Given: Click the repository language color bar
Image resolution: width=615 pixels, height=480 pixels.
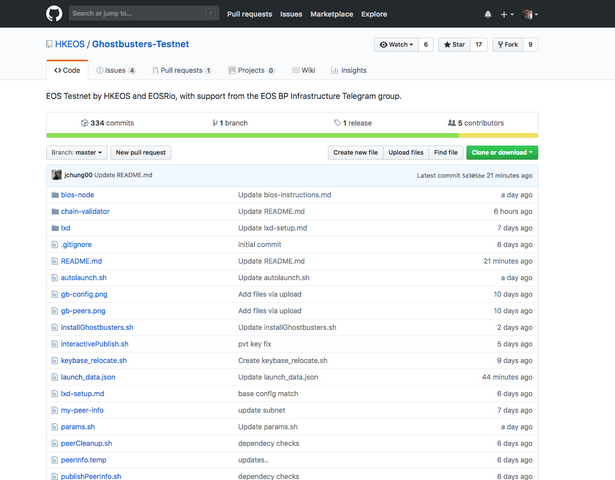Looking at the screenshot, I should [x=292, y=135].
